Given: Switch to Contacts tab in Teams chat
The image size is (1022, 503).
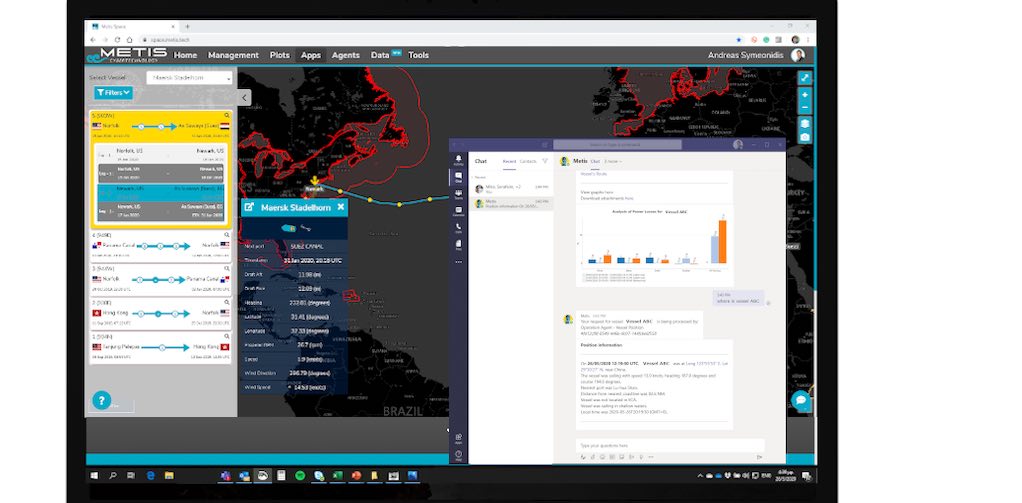Looking at the screenshot, I should [528, 161].
